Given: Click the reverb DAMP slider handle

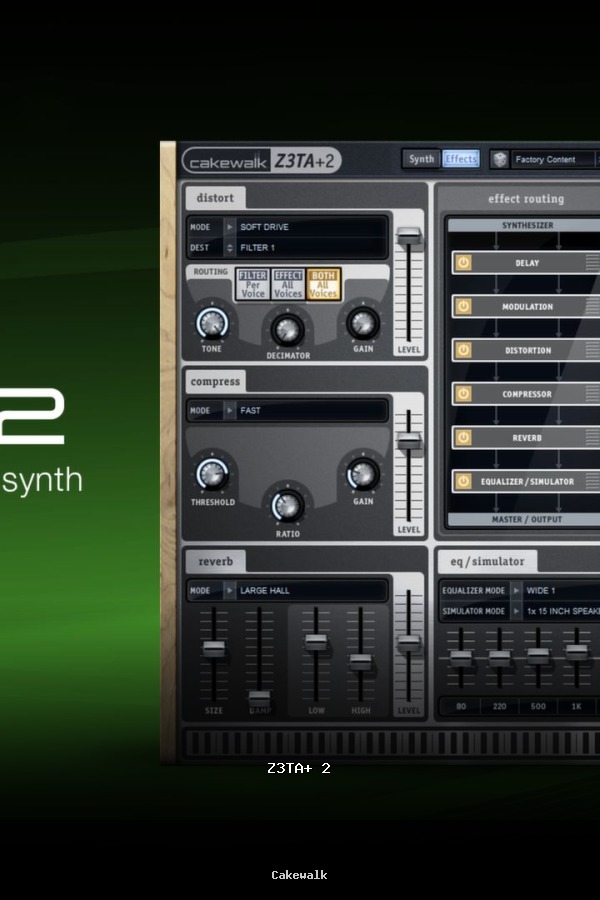Looking at the screenshot, I should coord(259,699).
